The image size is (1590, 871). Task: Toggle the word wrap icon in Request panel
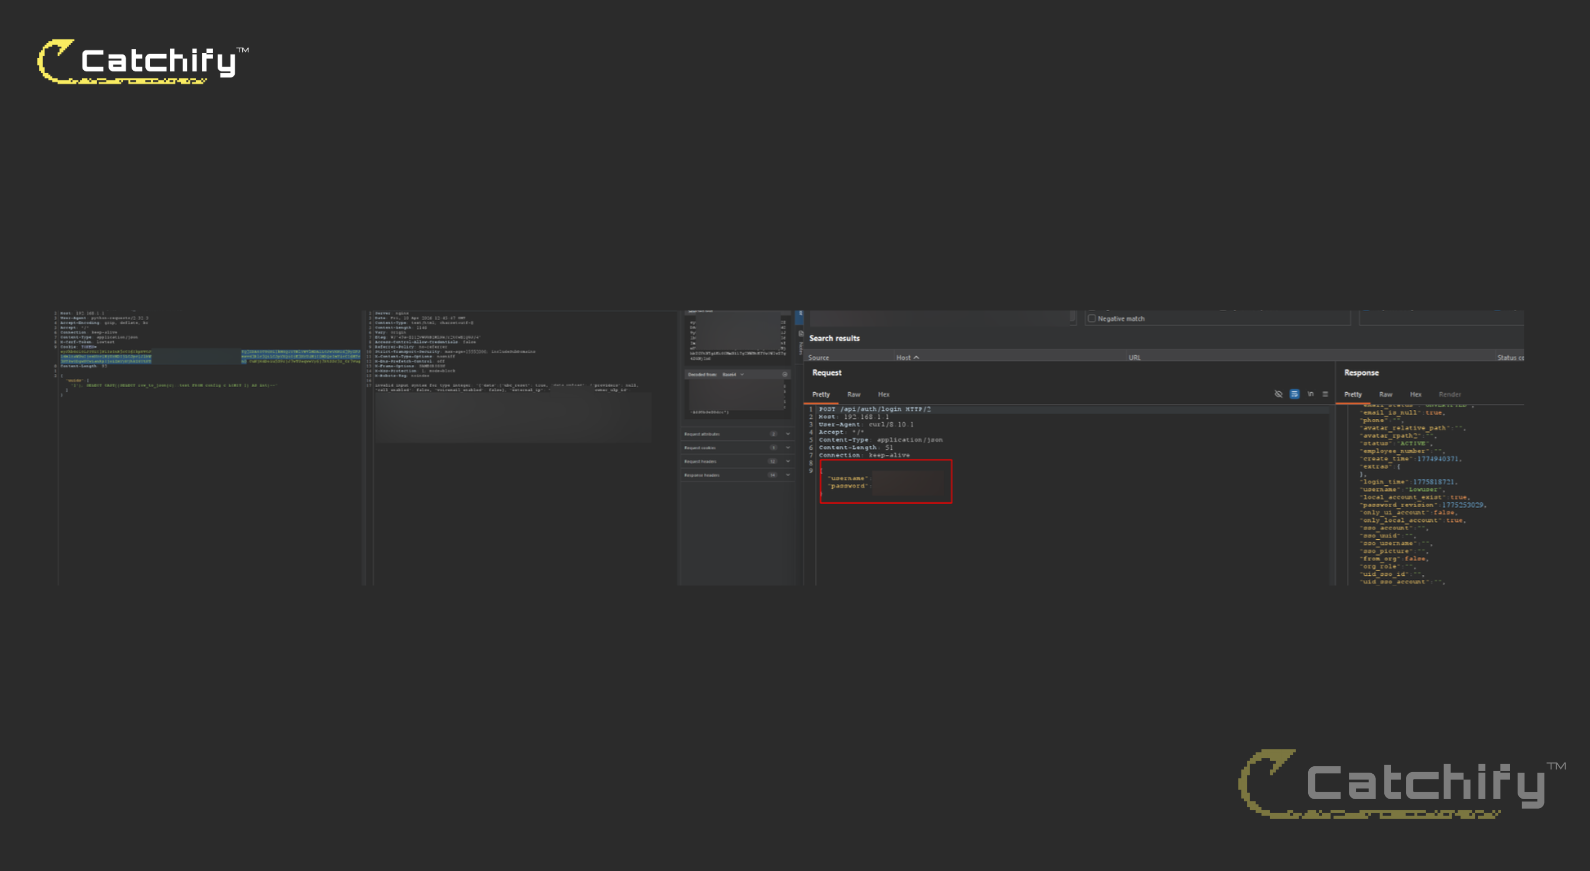click(1294, 394)
